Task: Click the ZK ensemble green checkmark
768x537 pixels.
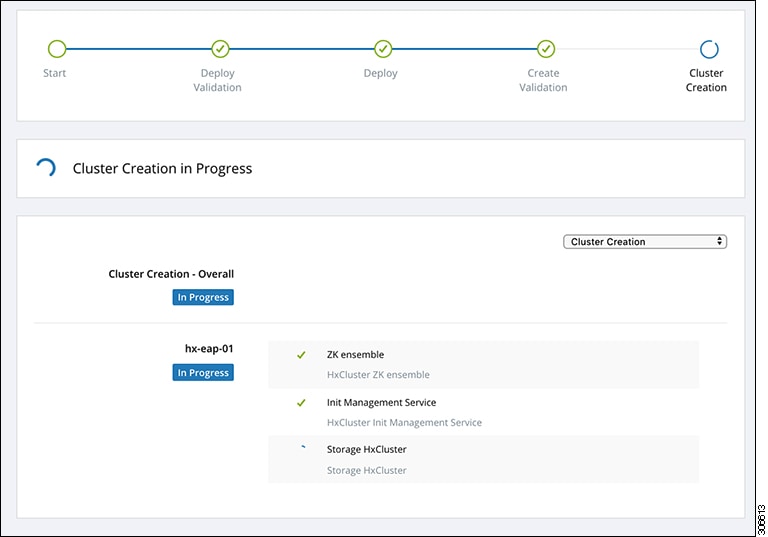Action: coord(301,355)
